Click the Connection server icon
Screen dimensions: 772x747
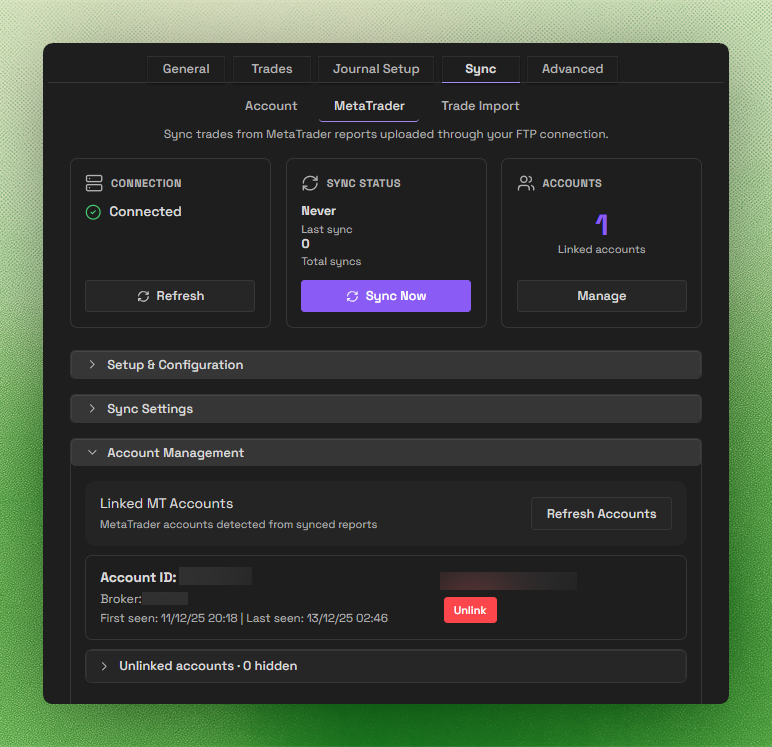(94, 183)
